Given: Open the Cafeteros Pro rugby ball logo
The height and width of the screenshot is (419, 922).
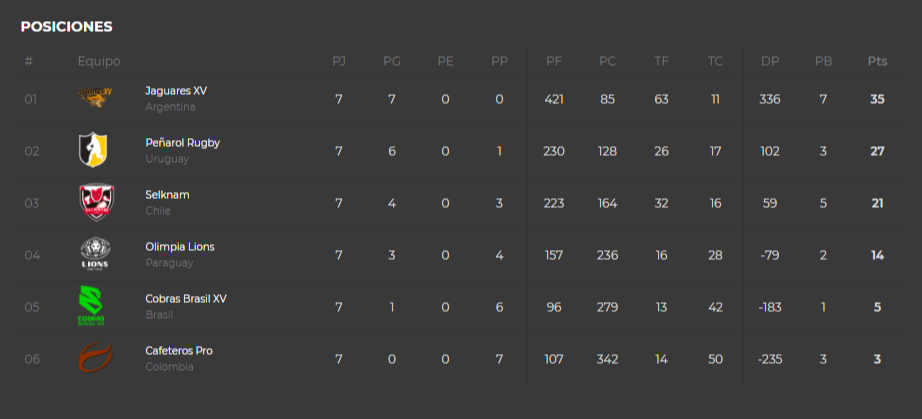Looking at the screenshot, I should coord(95,357).
